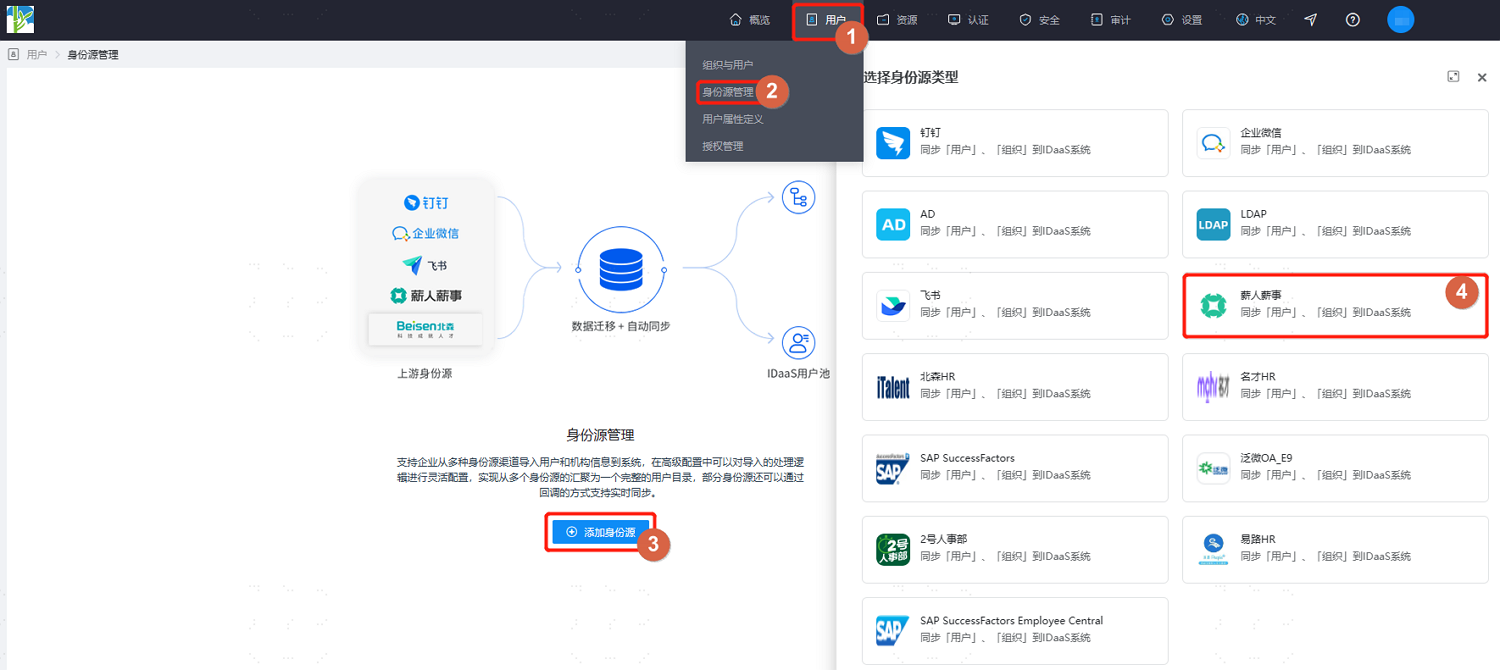Open the help question mark icon
The image size is (1500, 670).
[x=1353, y=20]
